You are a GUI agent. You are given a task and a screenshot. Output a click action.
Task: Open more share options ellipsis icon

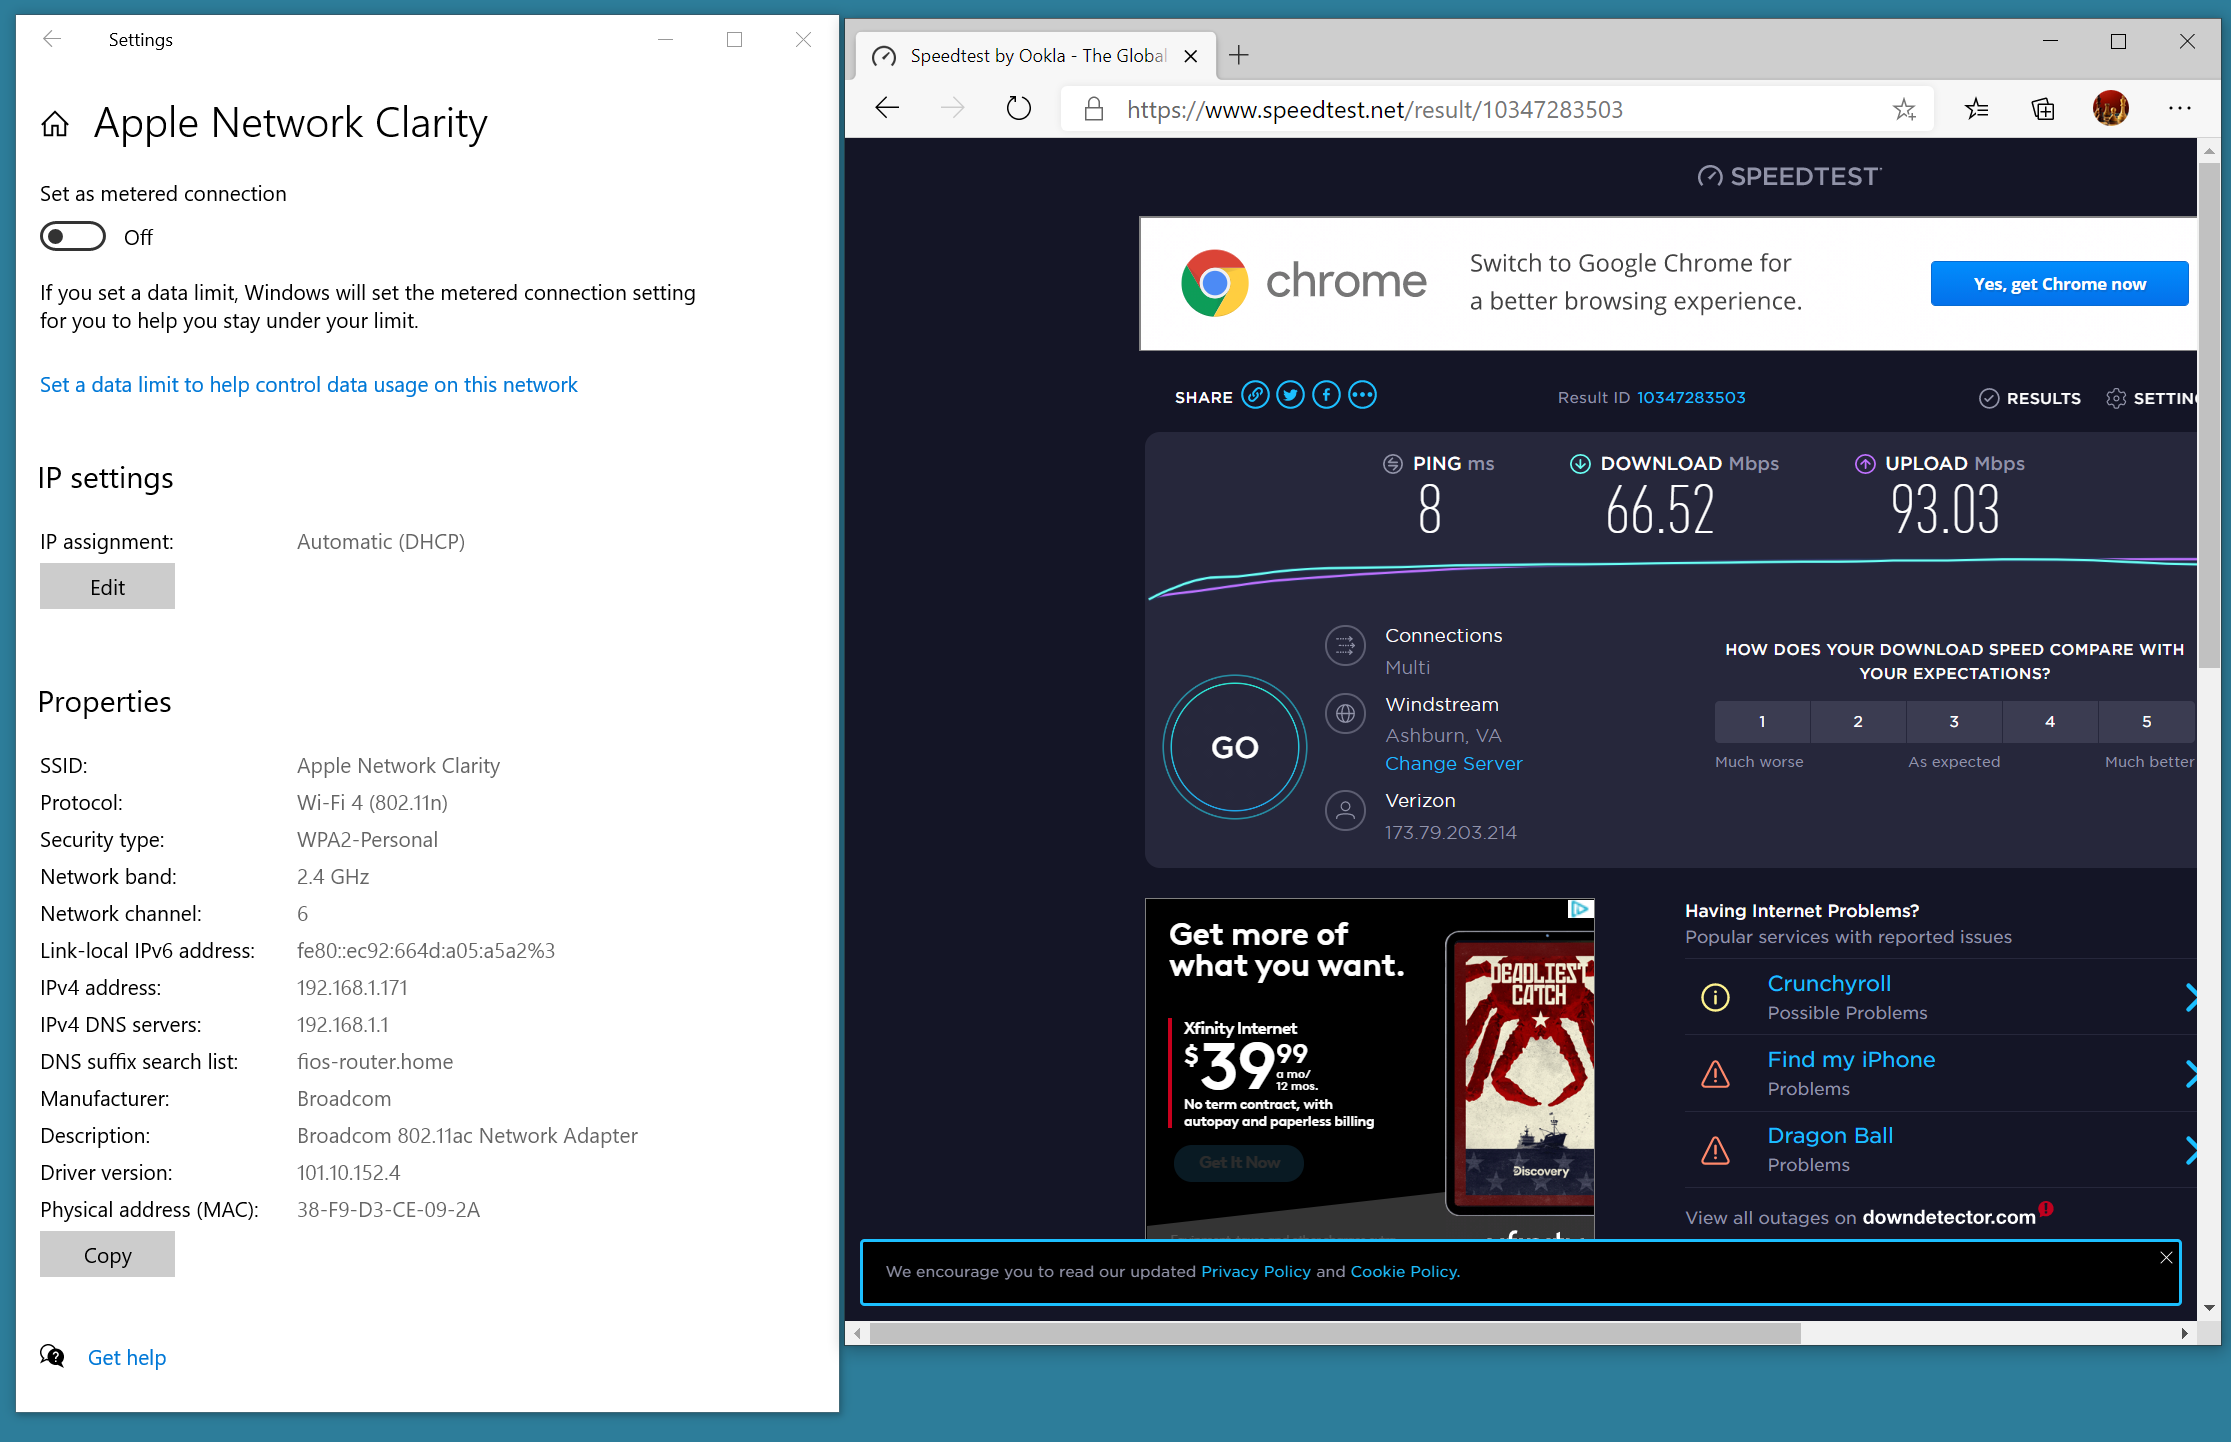point(1362,396)
